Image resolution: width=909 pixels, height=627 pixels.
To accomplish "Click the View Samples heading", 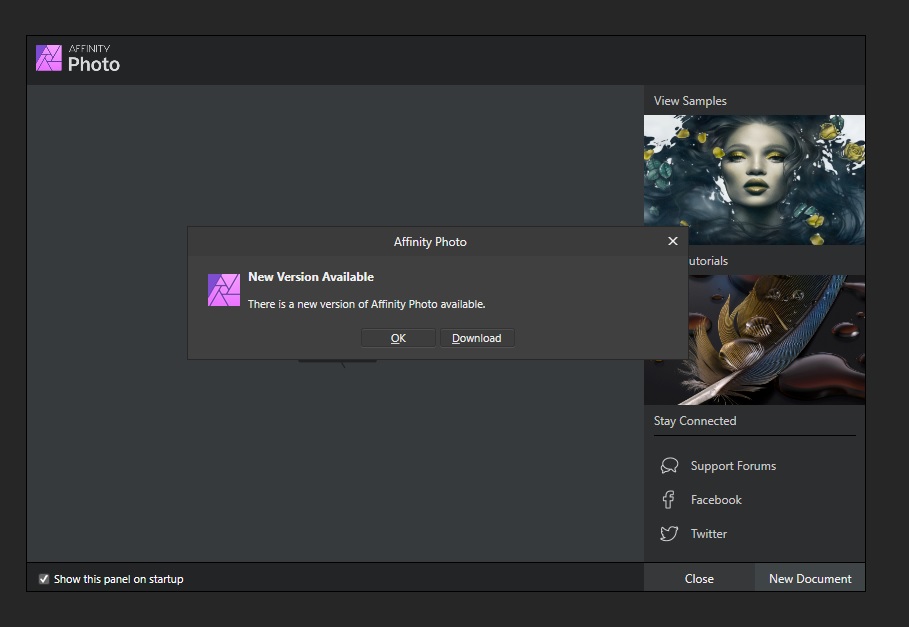I will [690, 101].
